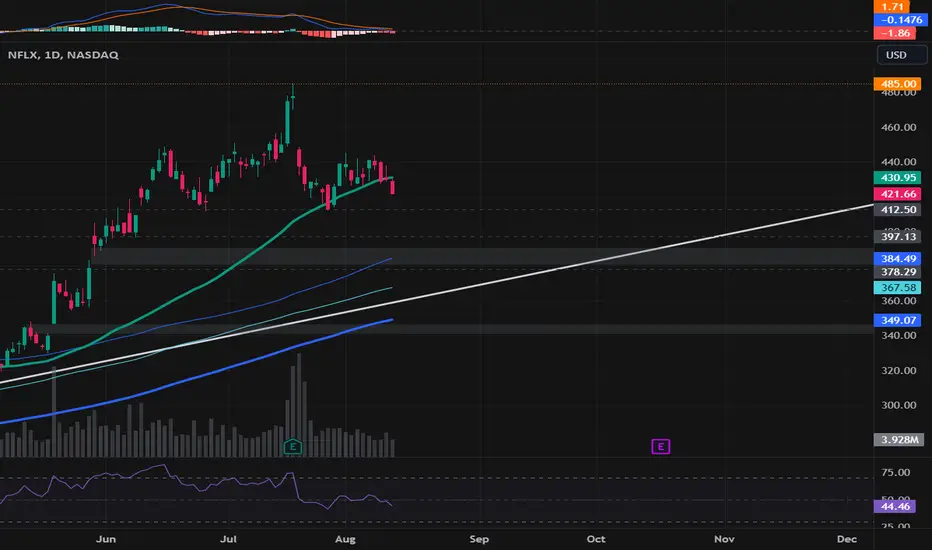Screen dimensions: 932x550
Task: Click the tall green candle at July peak
Action: [x=287, y=123]
